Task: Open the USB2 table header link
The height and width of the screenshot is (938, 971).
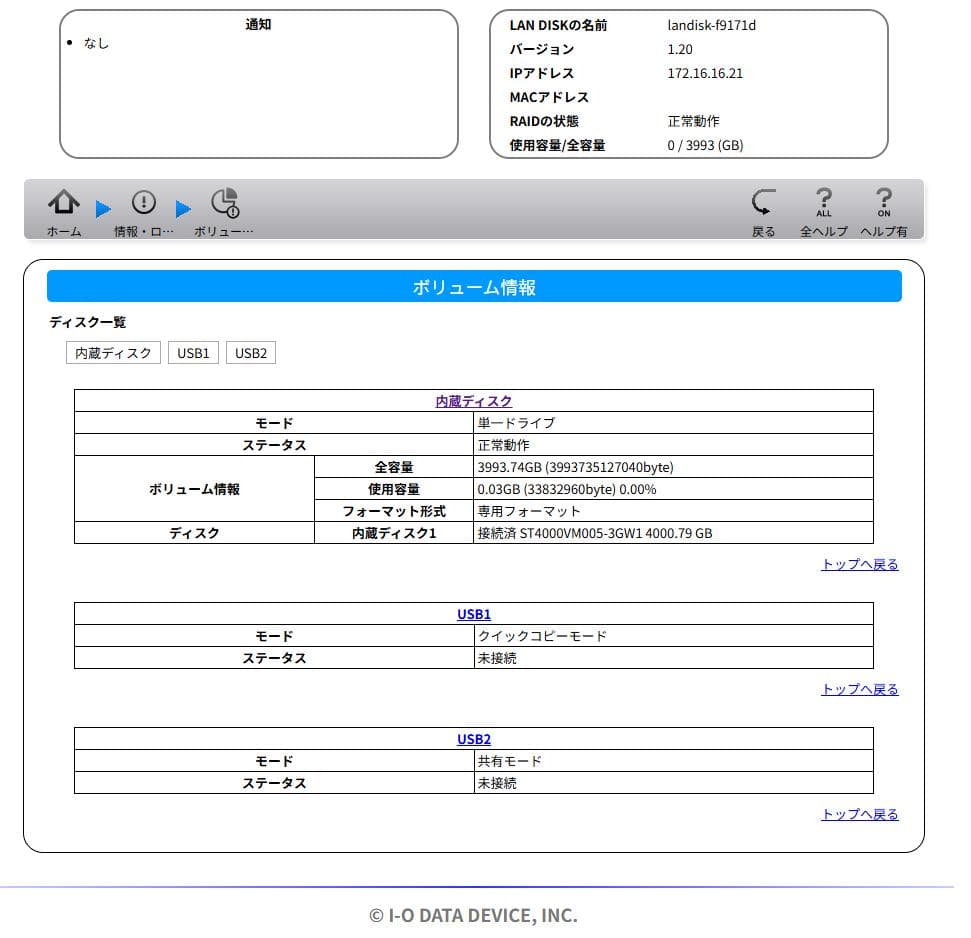Action: coord(473,739)
